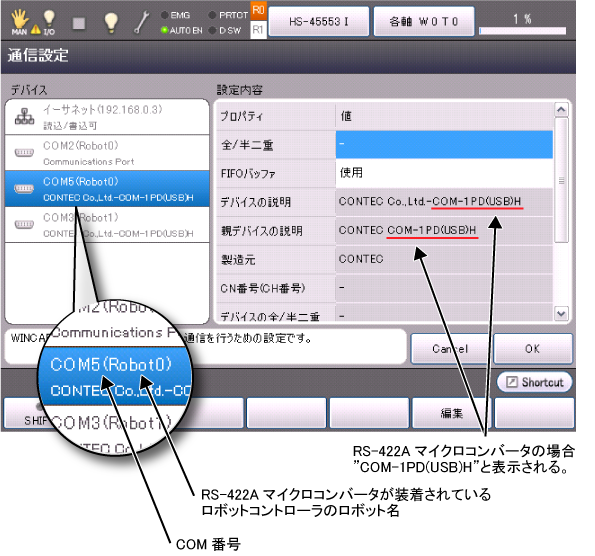Image resolution: width=595 pixels, height=556 pixels.
Task: Toggle the AUTO EN indicator
Action: [182, 30]
